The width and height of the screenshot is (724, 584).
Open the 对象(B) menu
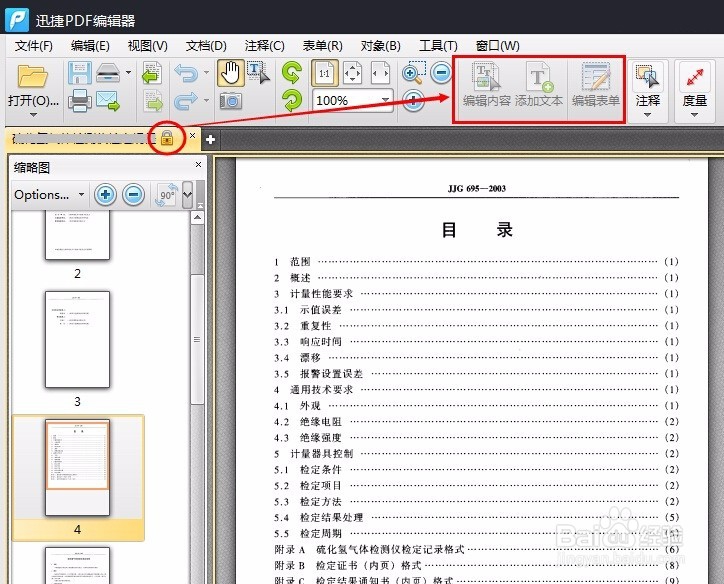[x=380, y=46]
